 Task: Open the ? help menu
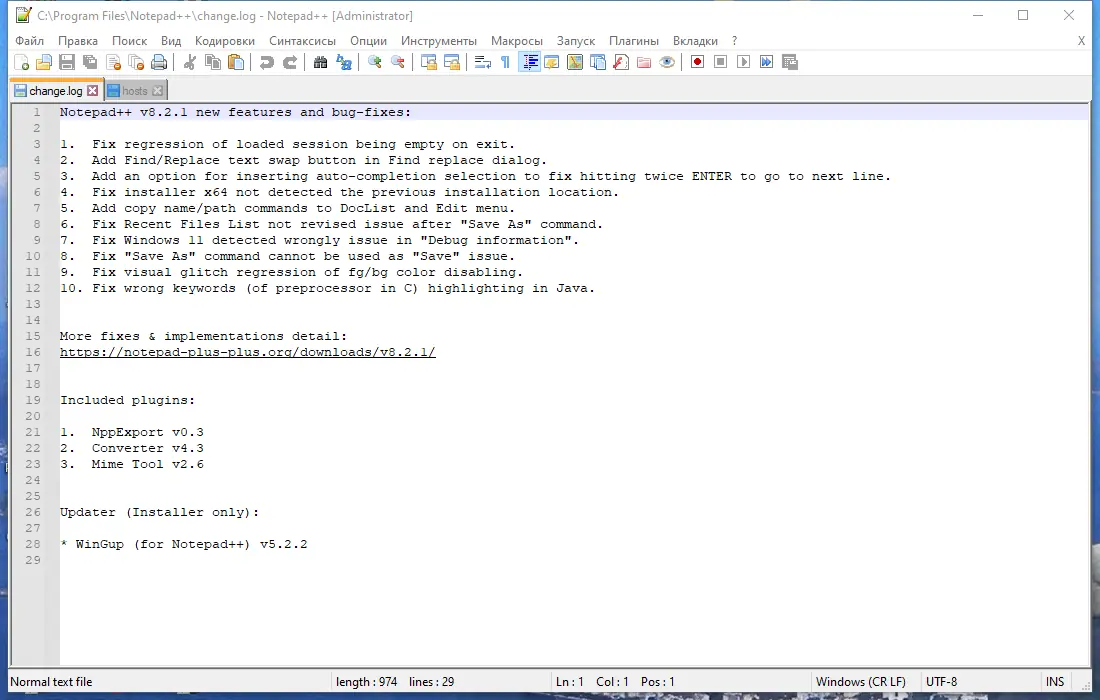coord(735,41)
